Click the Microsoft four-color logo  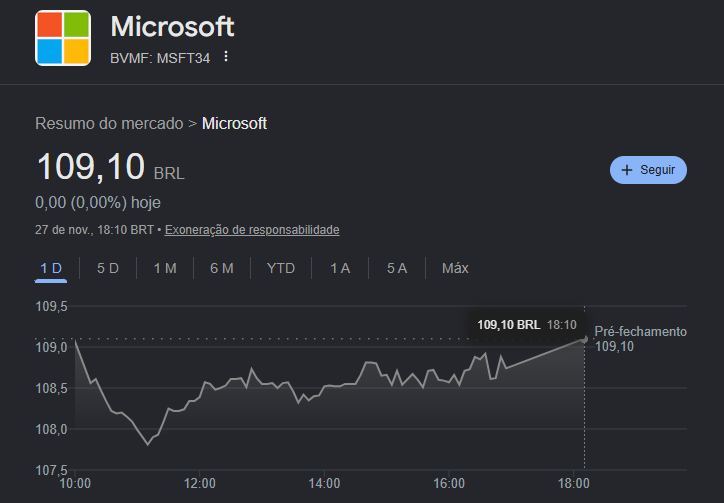(x=63, y=38)
